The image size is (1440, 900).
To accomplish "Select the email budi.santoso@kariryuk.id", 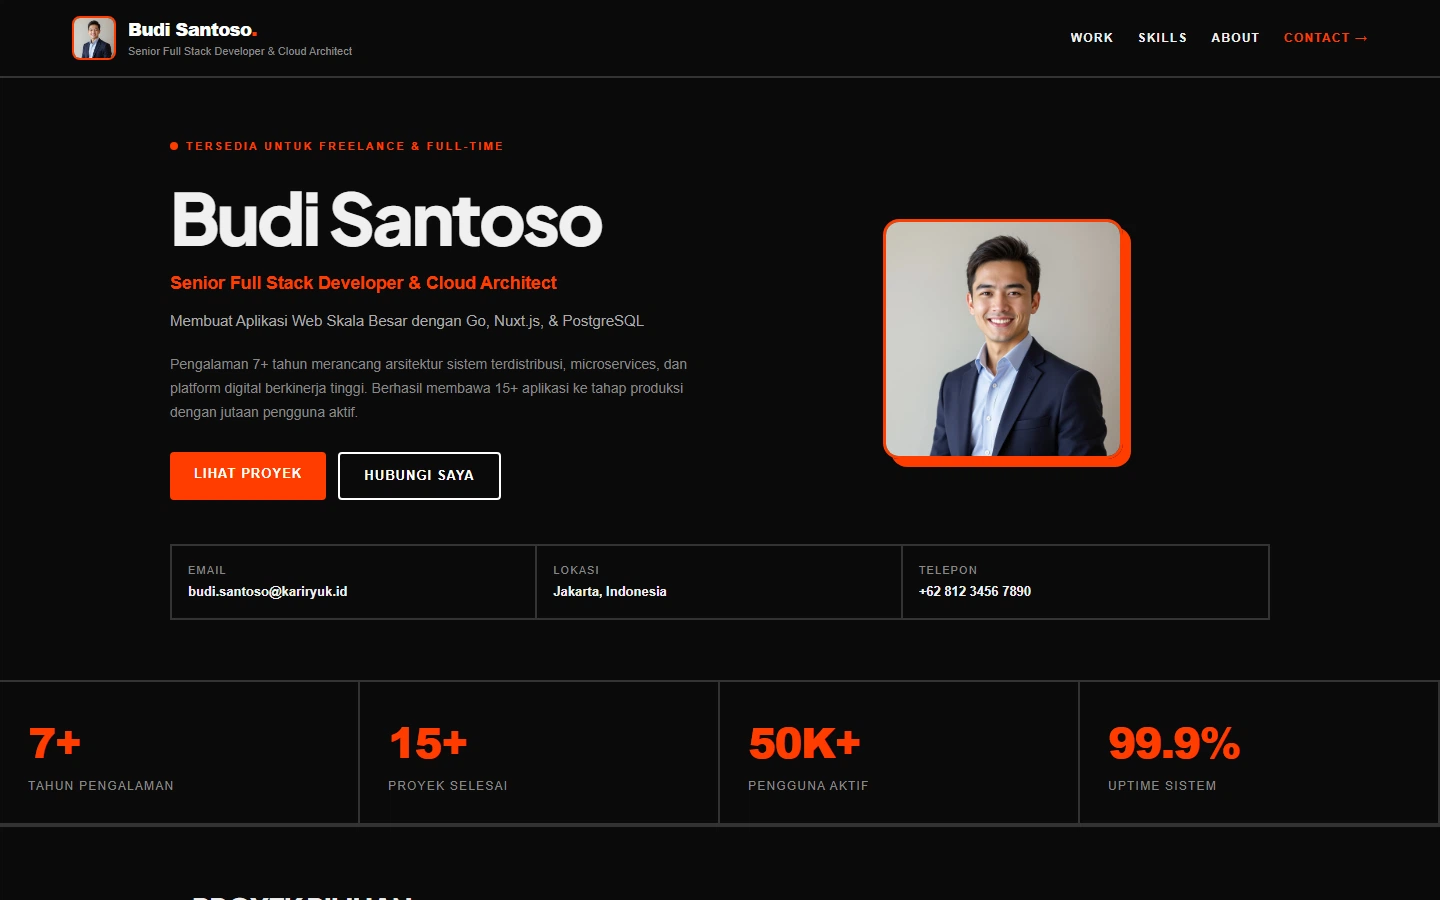I will [x=268, y=592].
